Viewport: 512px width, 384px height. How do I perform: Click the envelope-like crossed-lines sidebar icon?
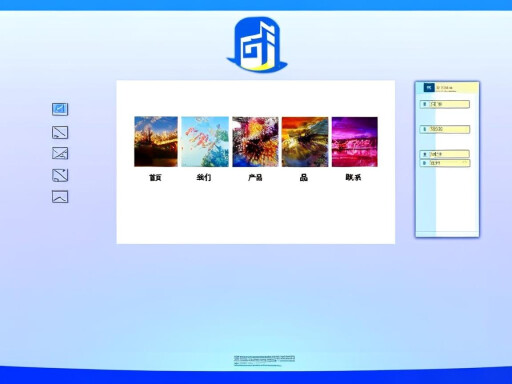point(60,153)
